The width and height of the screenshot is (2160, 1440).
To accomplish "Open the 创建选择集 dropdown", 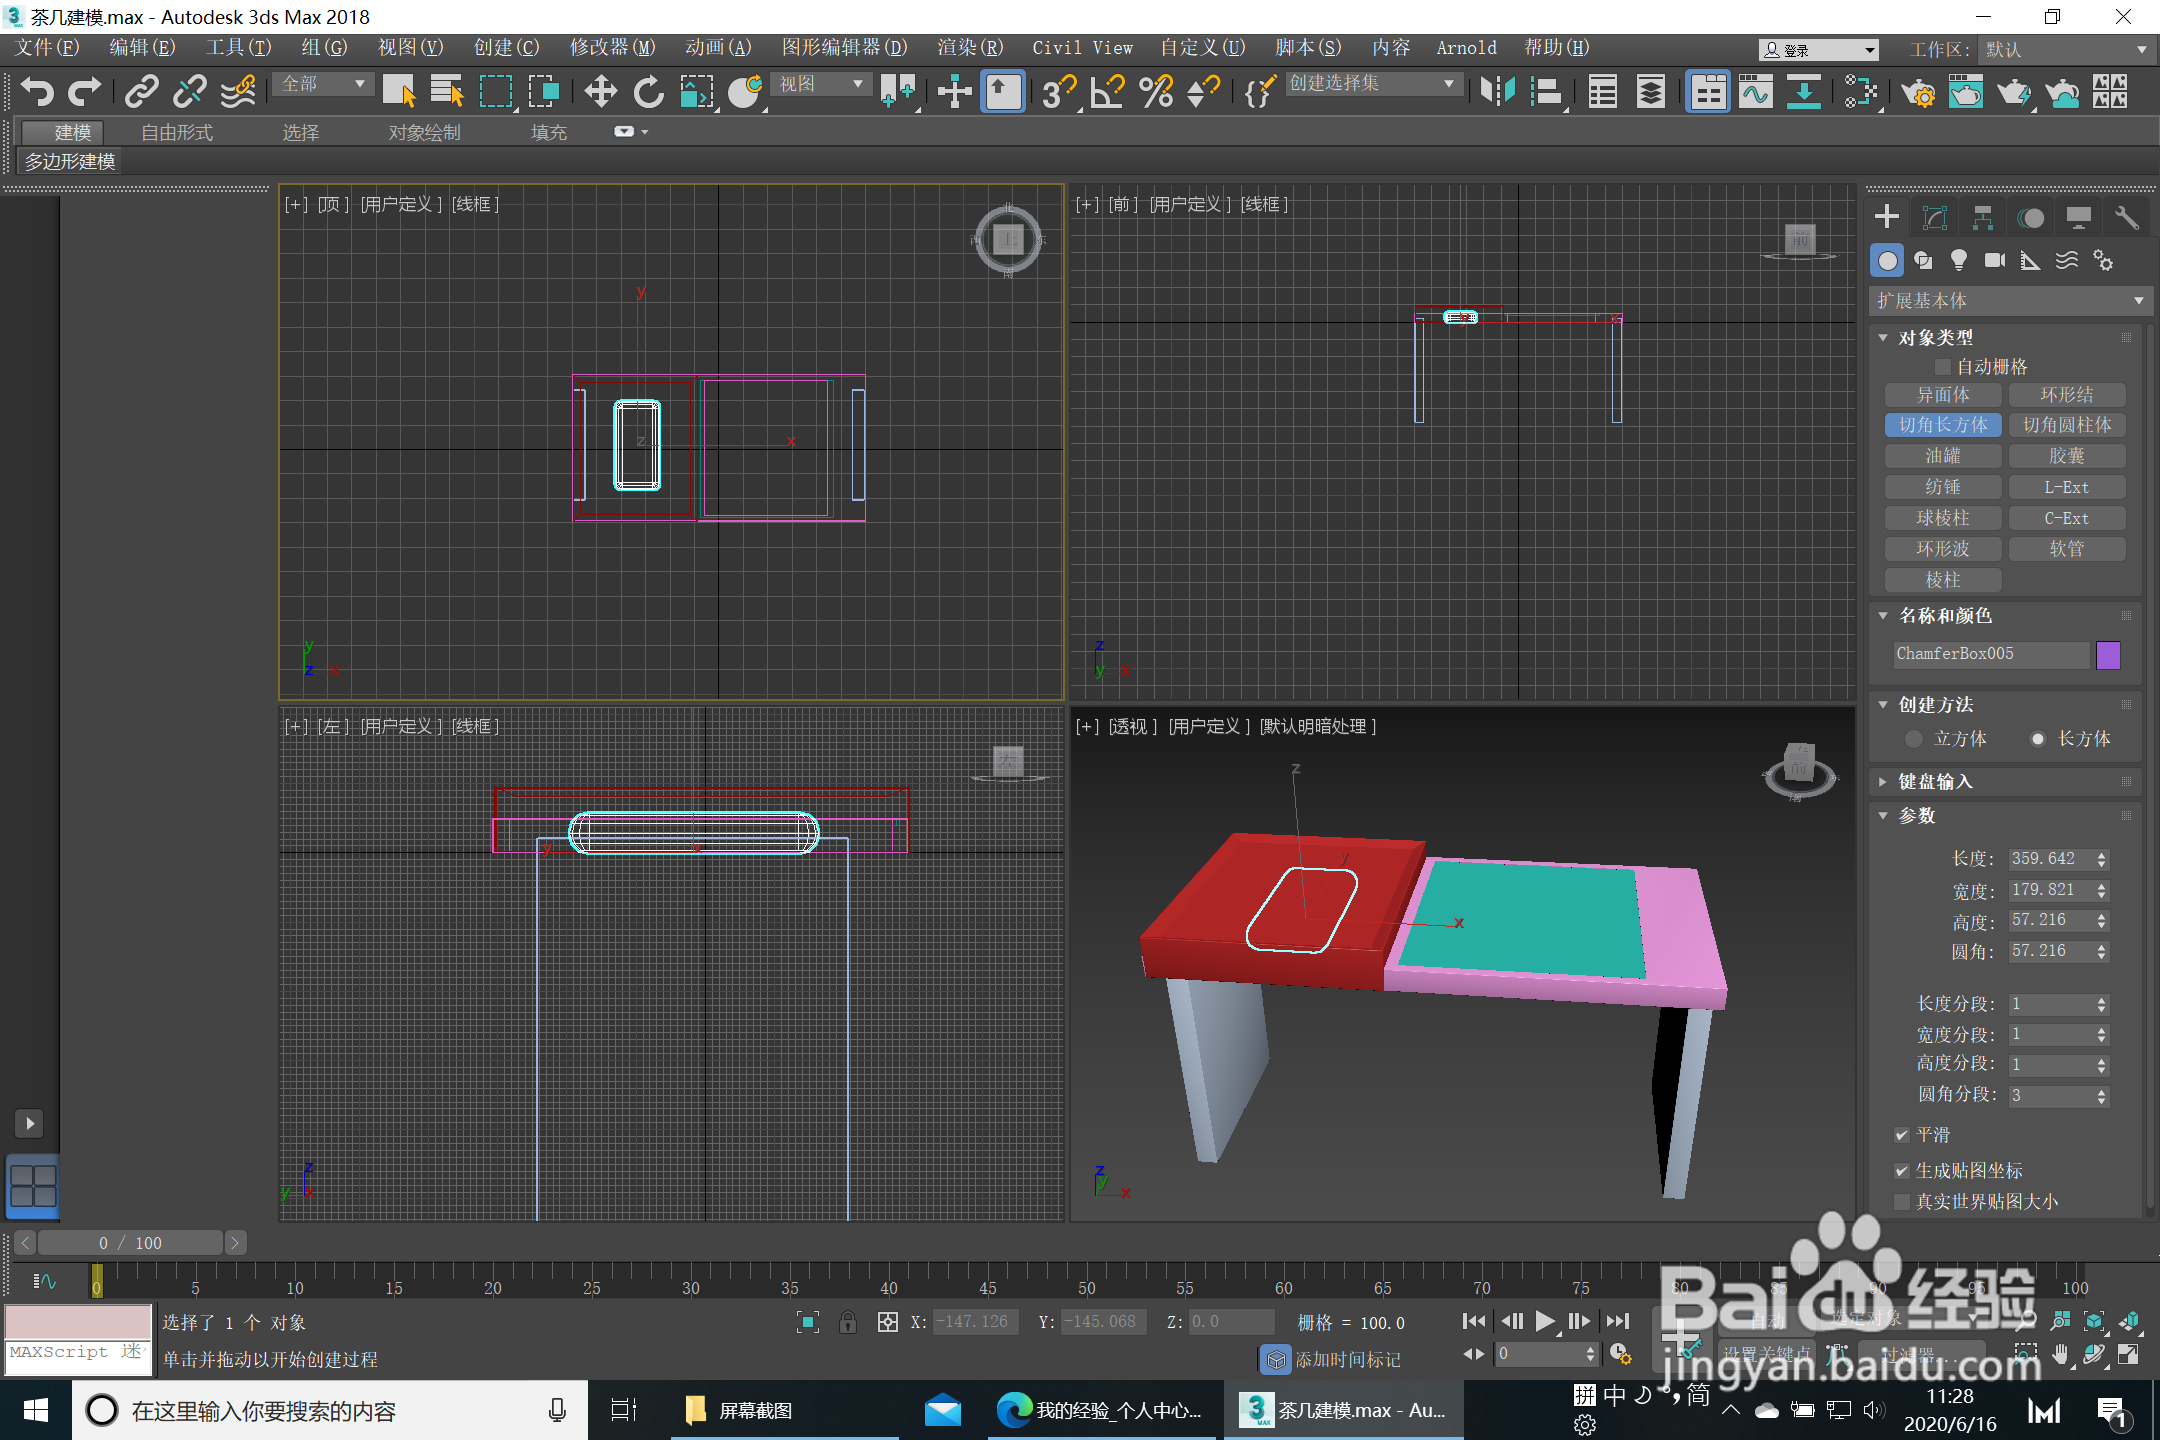I will coord(1372,84).
